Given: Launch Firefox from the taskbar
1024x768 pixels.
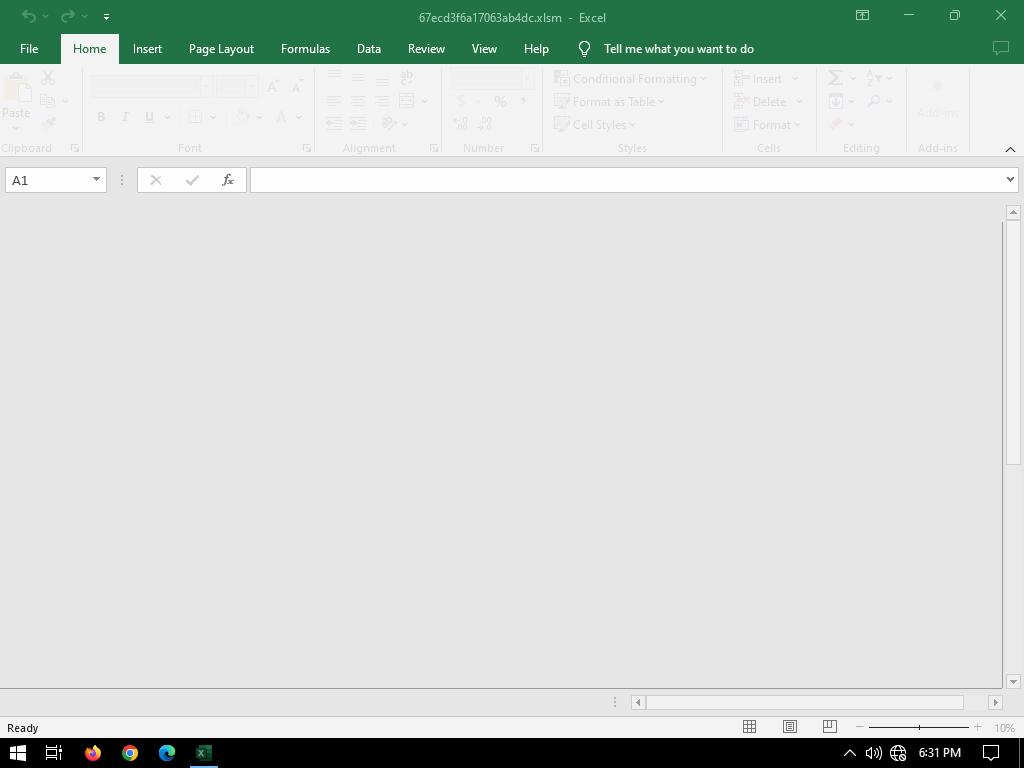Looking at the screenshot, I should pos(93,753).
